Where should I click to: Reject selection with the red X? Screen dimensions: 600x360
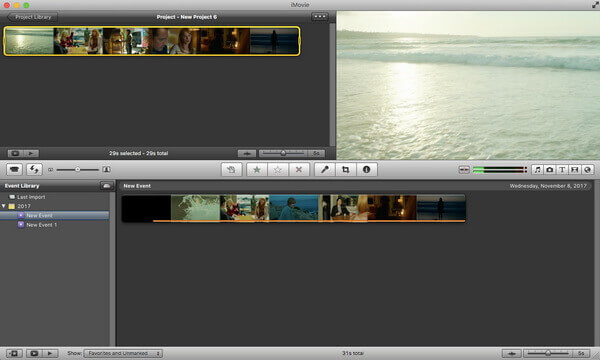pos(299,169)
